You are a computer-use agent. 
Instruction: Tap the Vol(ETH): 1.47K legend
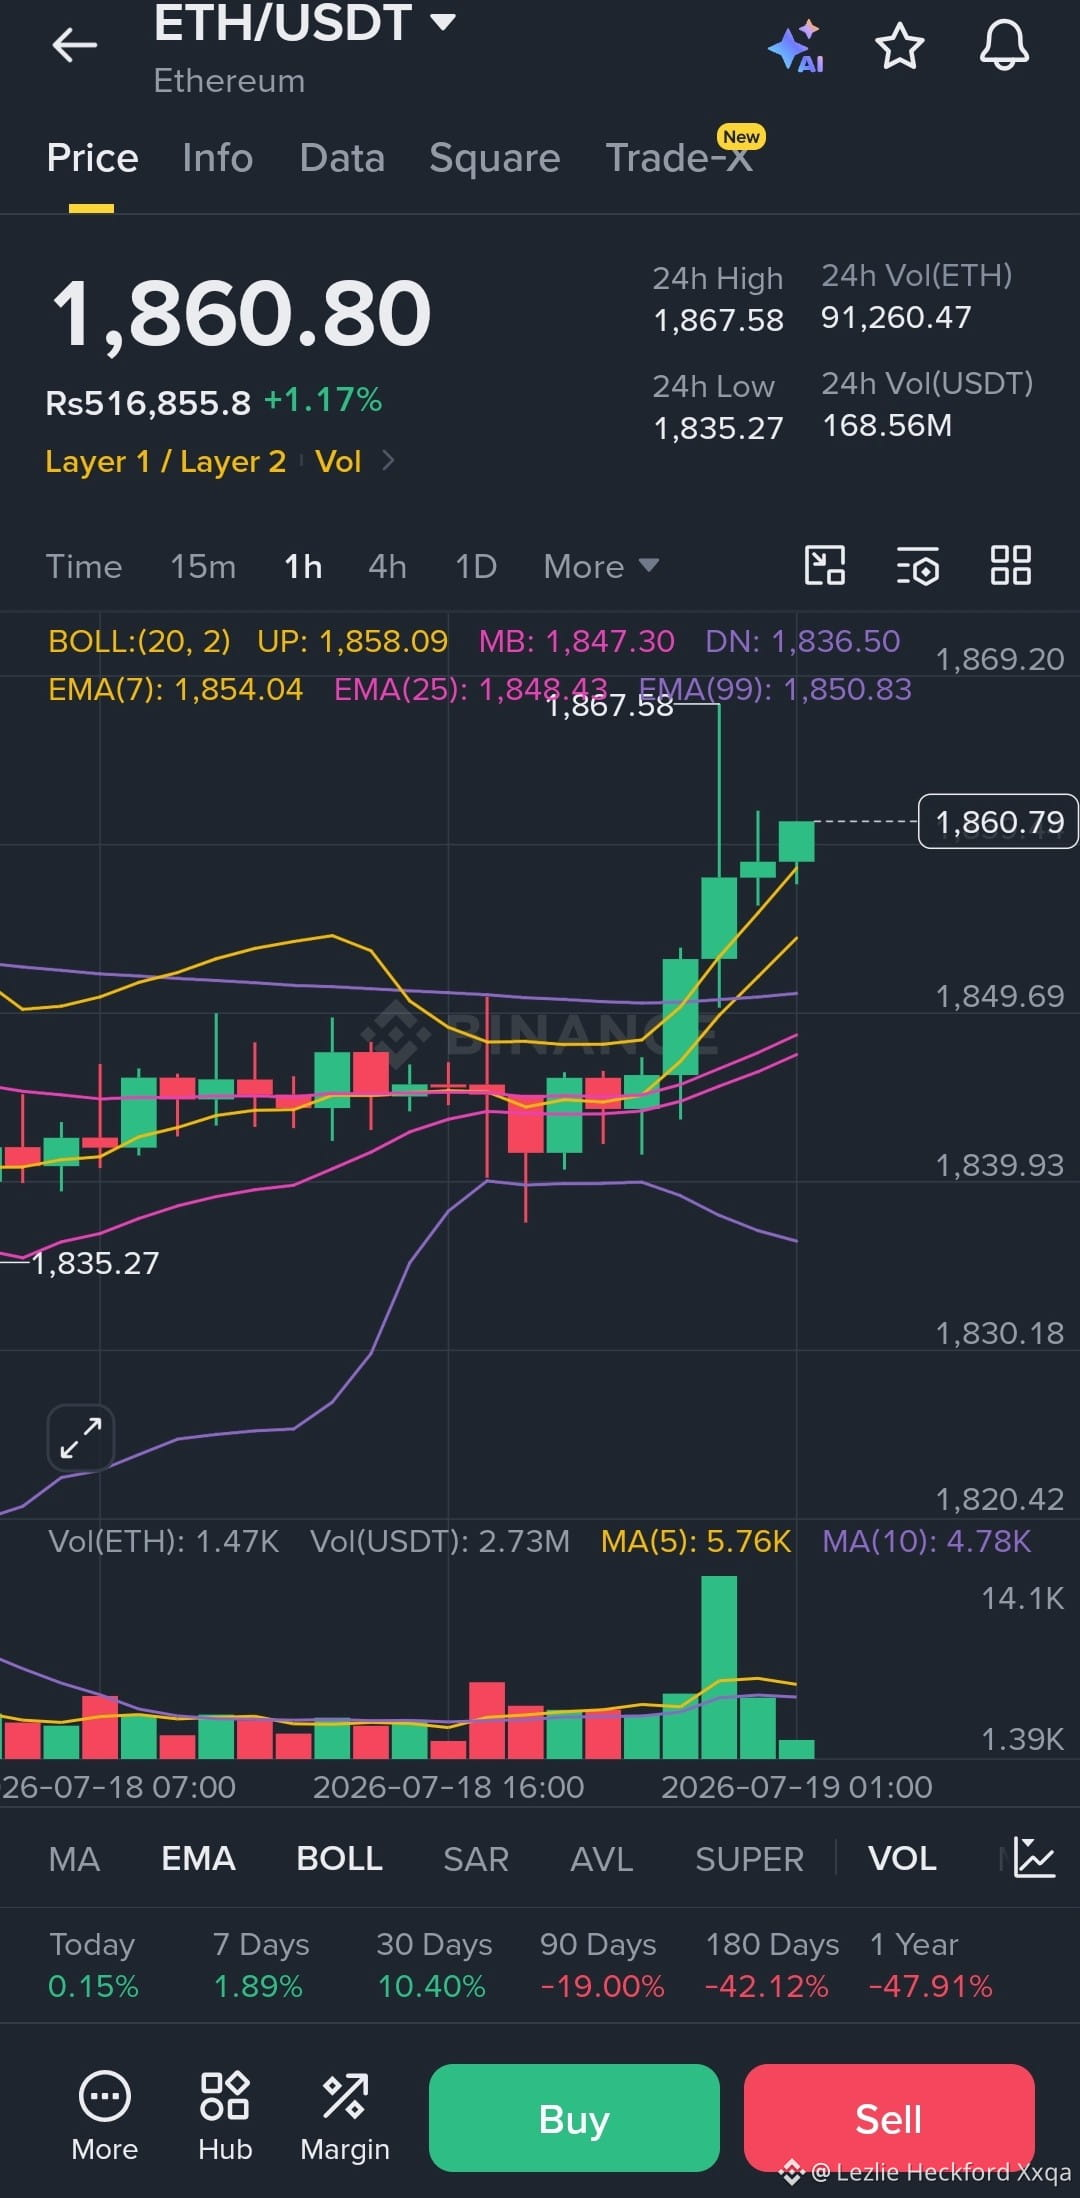[x=164, y=1541]
